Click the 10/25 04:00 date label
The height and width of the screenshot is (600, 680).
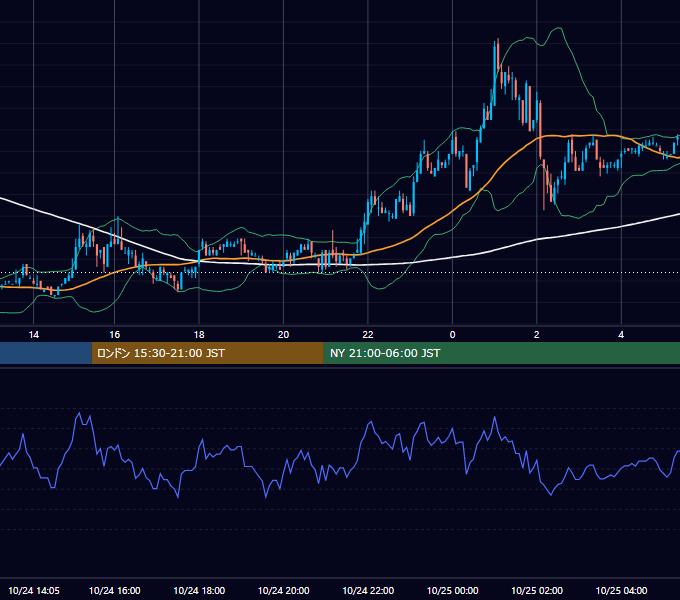(x=621, y=590)
